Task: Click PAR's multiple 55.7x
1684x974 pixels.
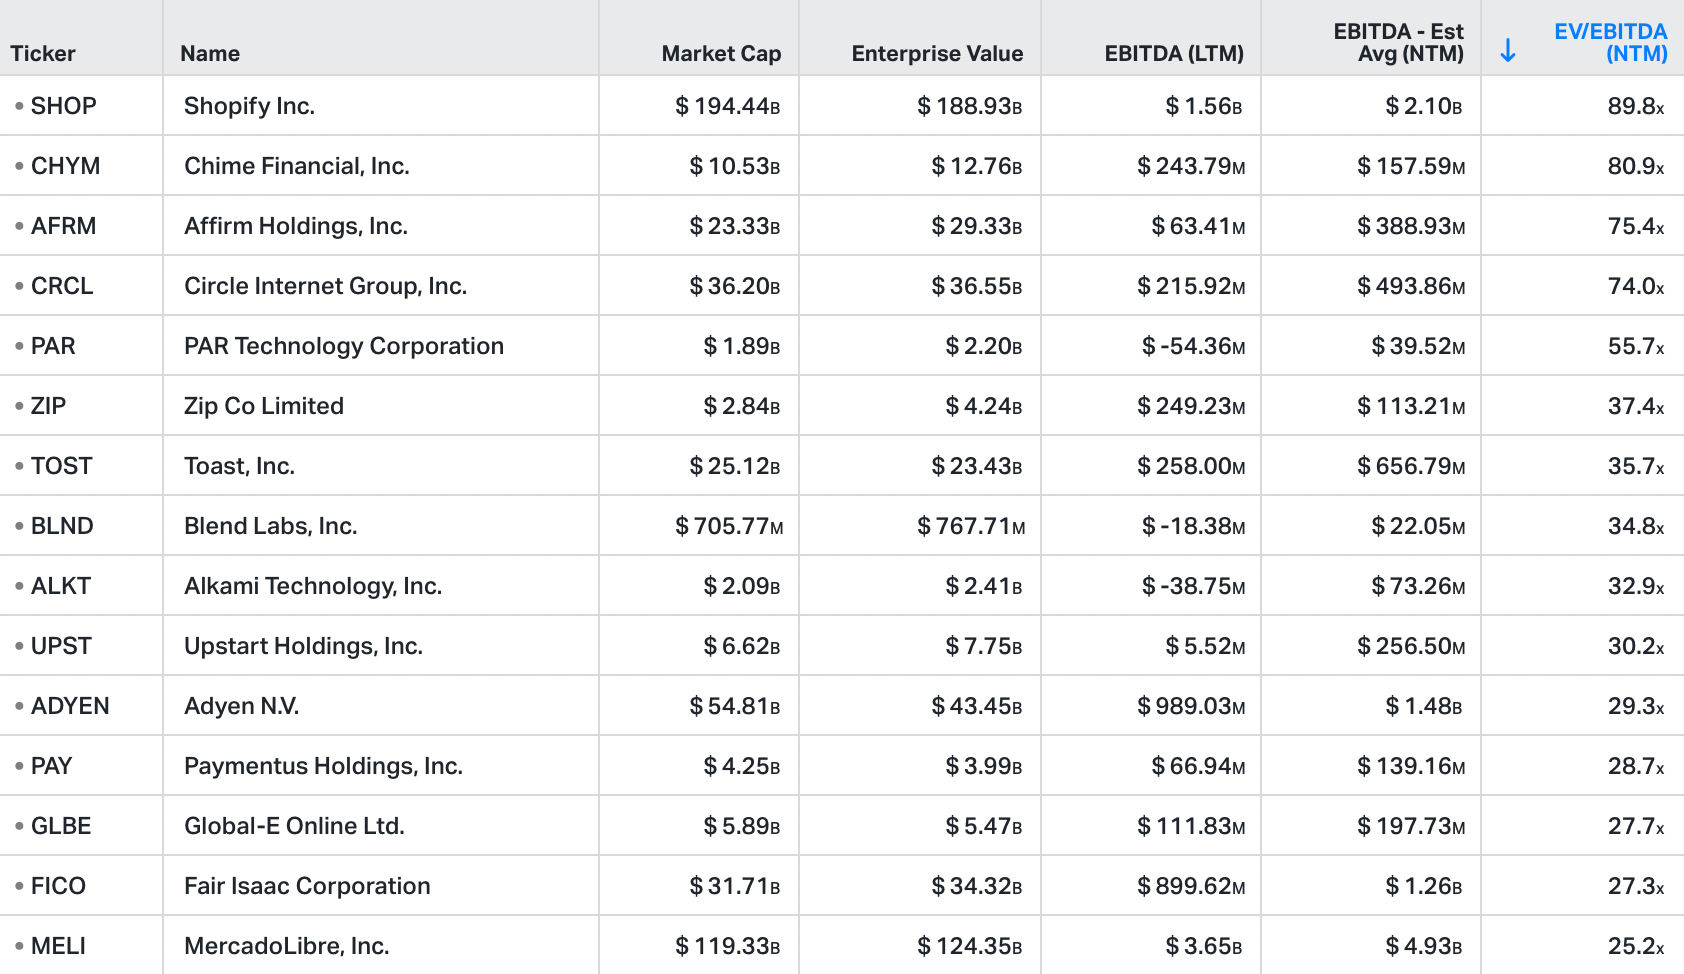Action: click(x=1636, y=346)
